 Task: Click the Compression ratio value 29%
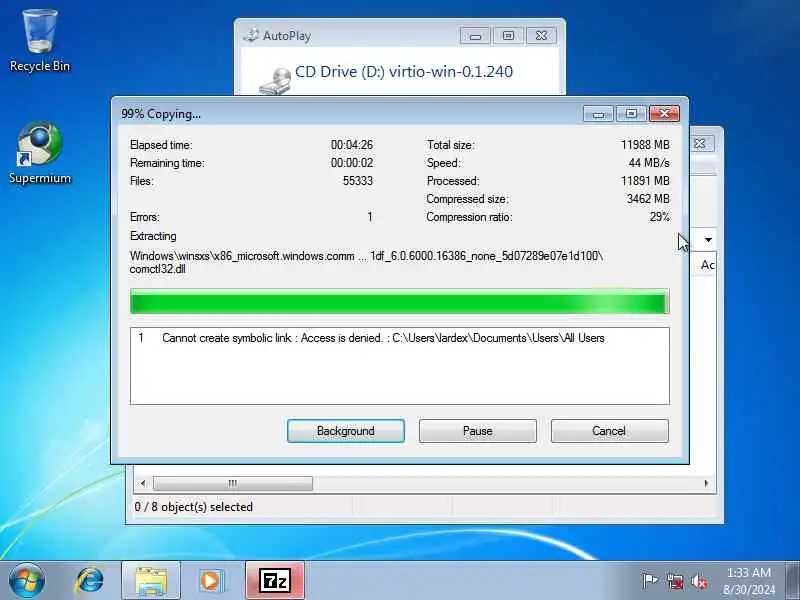(x=660, y=217)
